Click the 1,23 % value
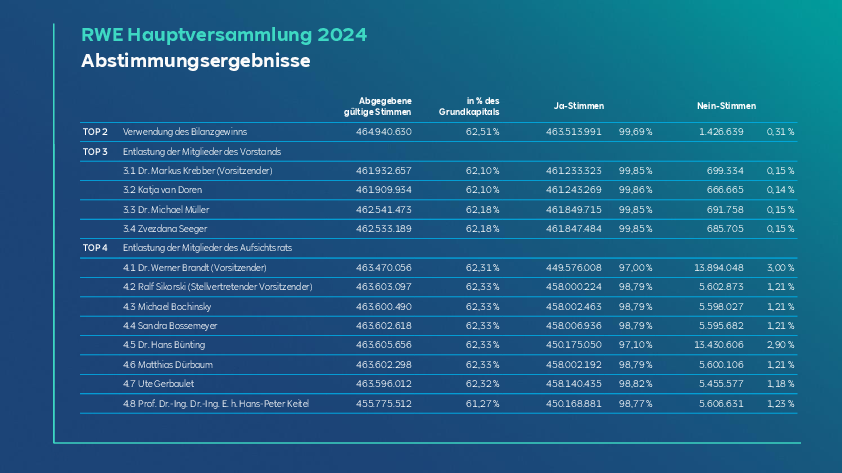Screen dimensions: 842x473 (x=780, y=404)
